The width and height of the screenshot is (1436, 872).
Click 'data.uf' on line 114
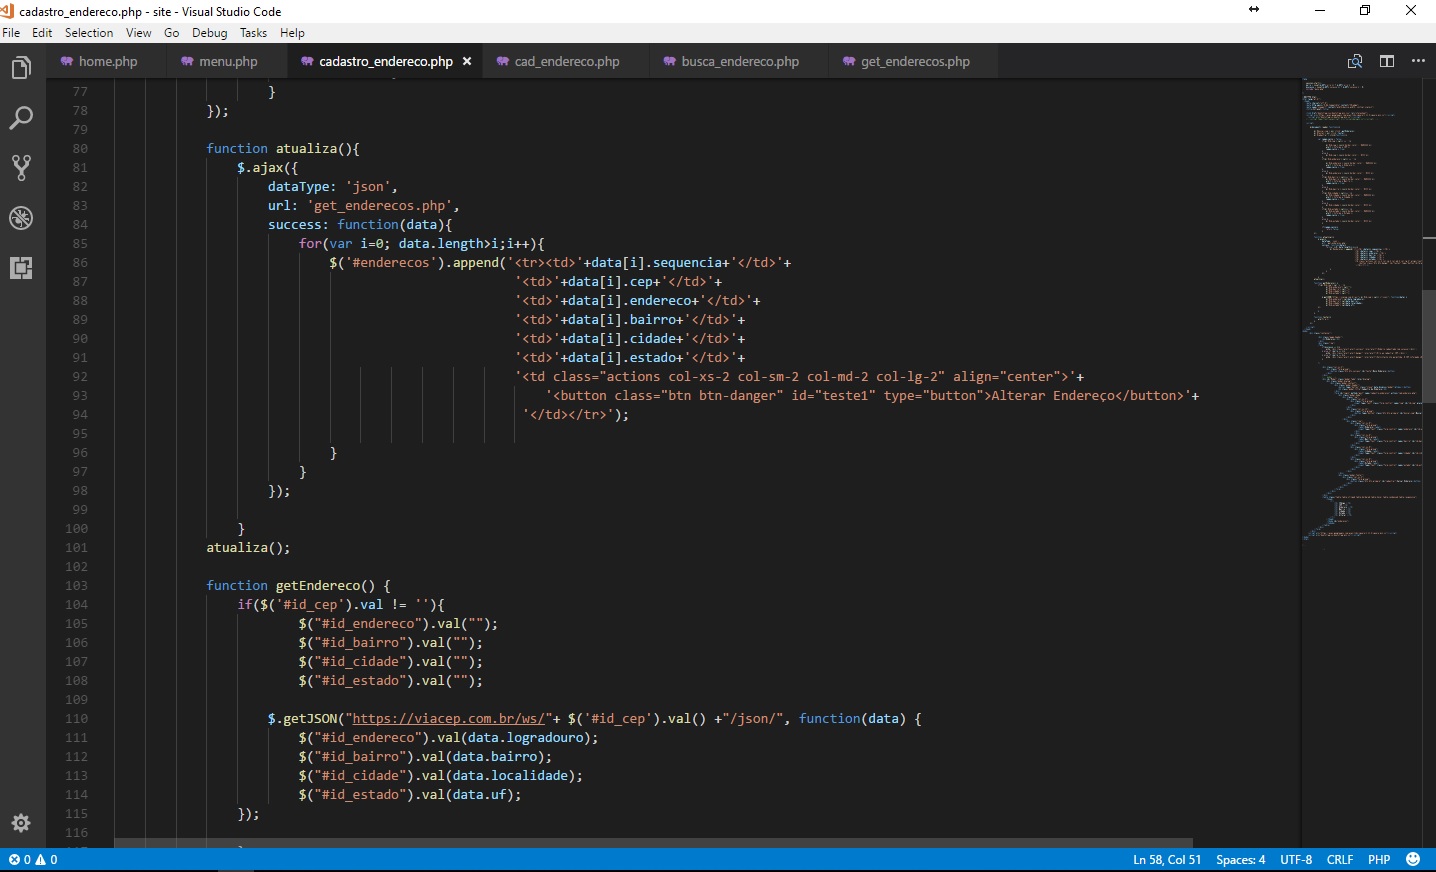pos(479,794)
